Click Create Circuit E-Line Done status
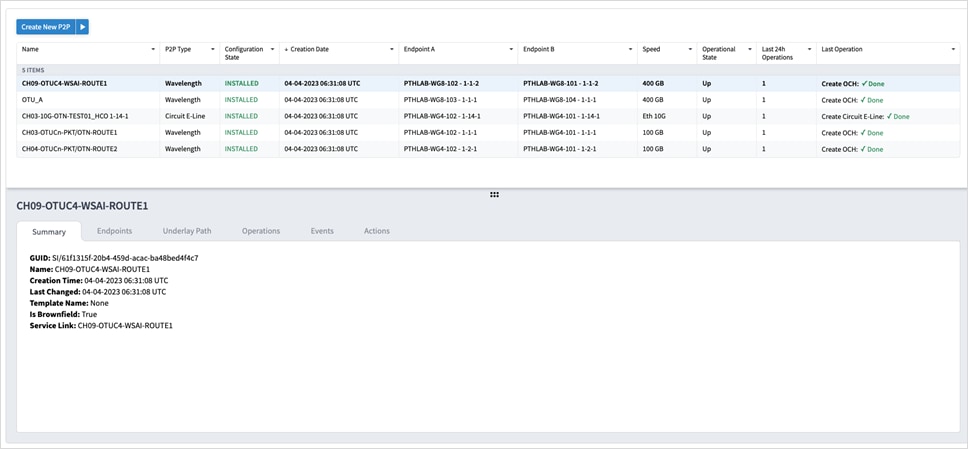968x449 pixels. pyautogui.click(x=866, y=116)
